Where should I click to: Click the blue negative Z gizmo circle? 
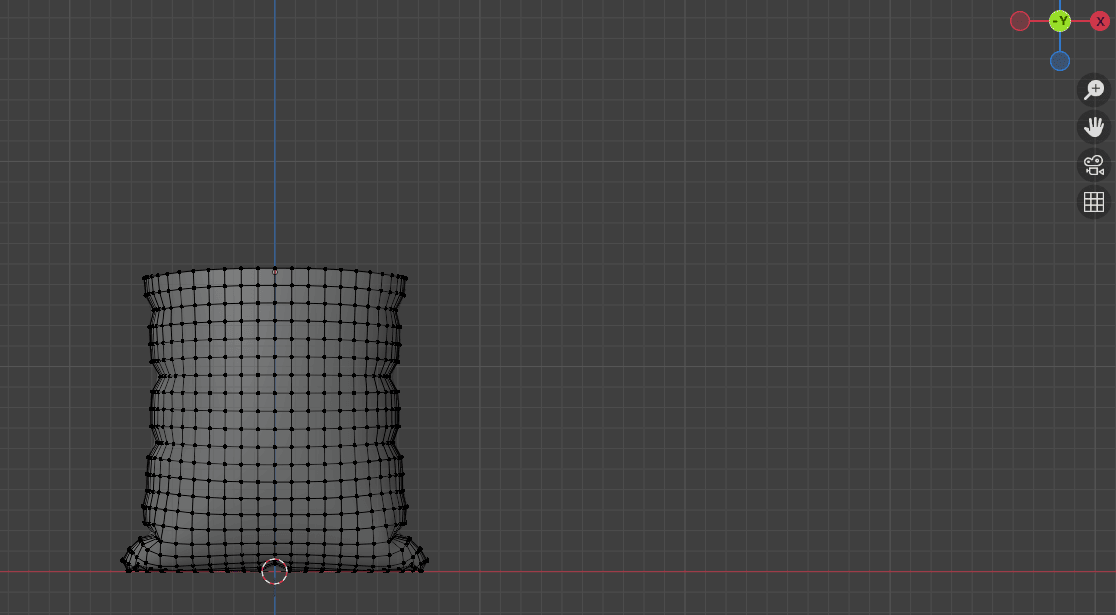click(x=1060, y=61)
